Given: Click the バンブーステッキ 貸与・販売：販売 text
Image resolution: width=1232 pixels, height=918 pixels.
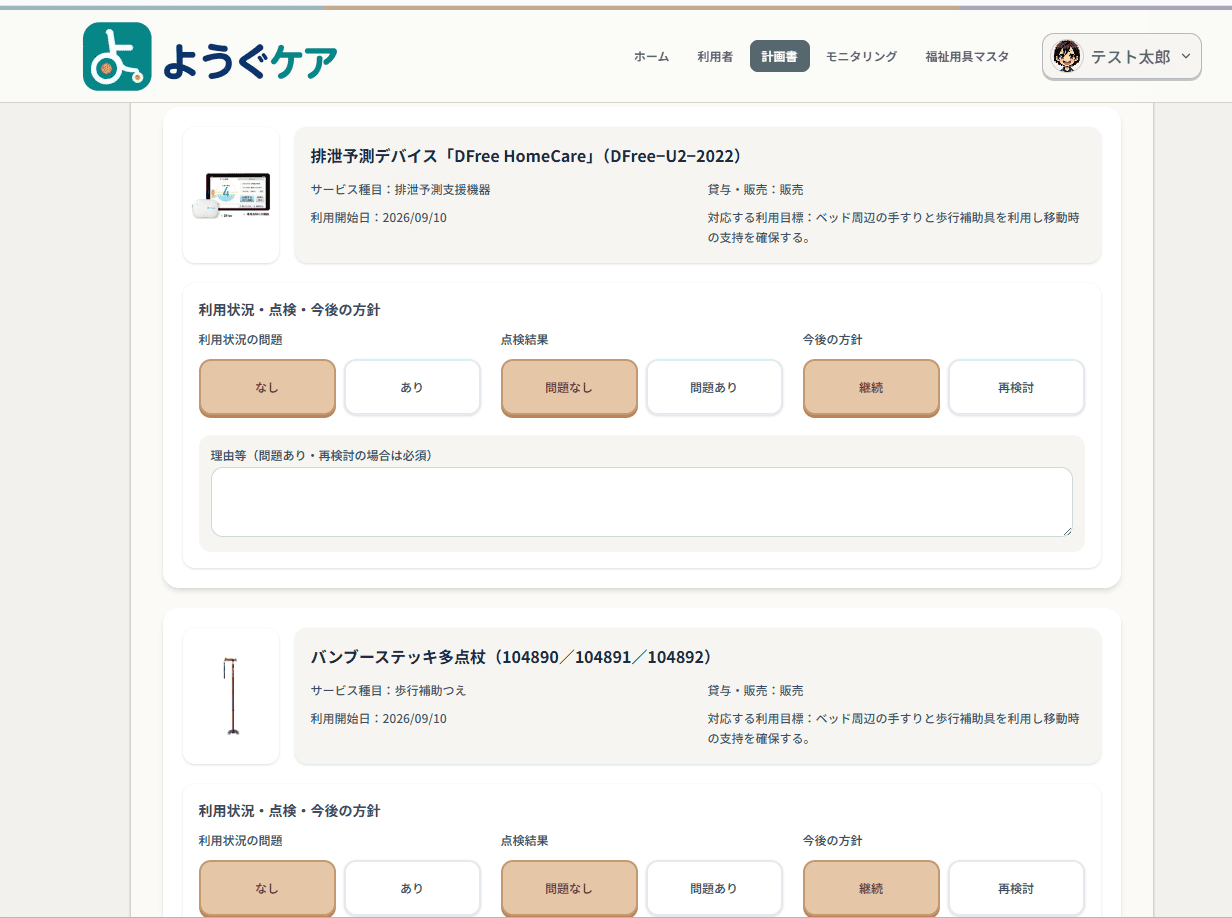Looking at the screenshot, I should pyautogui.click(x=755, y=690).
